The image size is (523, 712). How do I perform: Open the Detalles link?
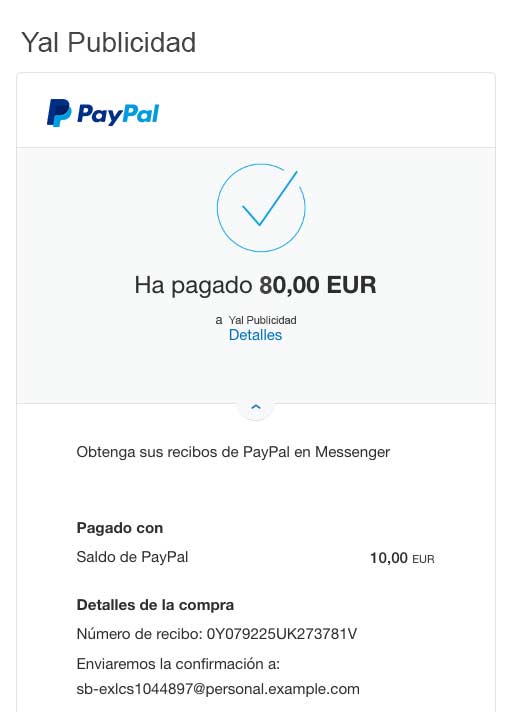pos(255,335)
